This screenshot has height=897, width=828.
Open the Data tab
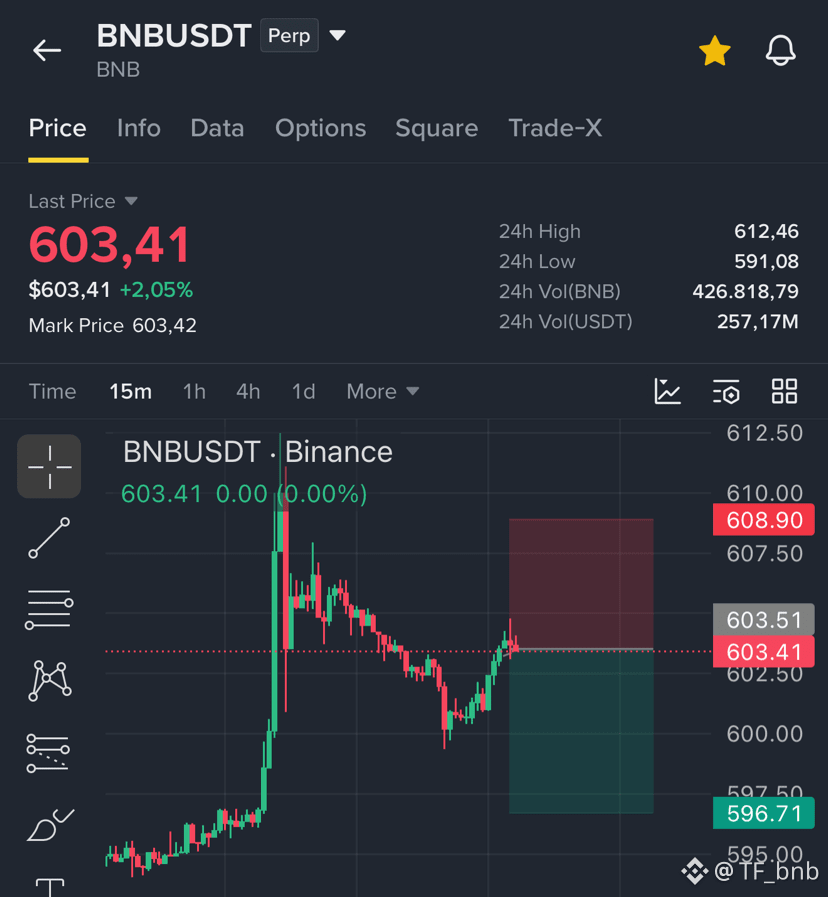[x=217, y=128]
